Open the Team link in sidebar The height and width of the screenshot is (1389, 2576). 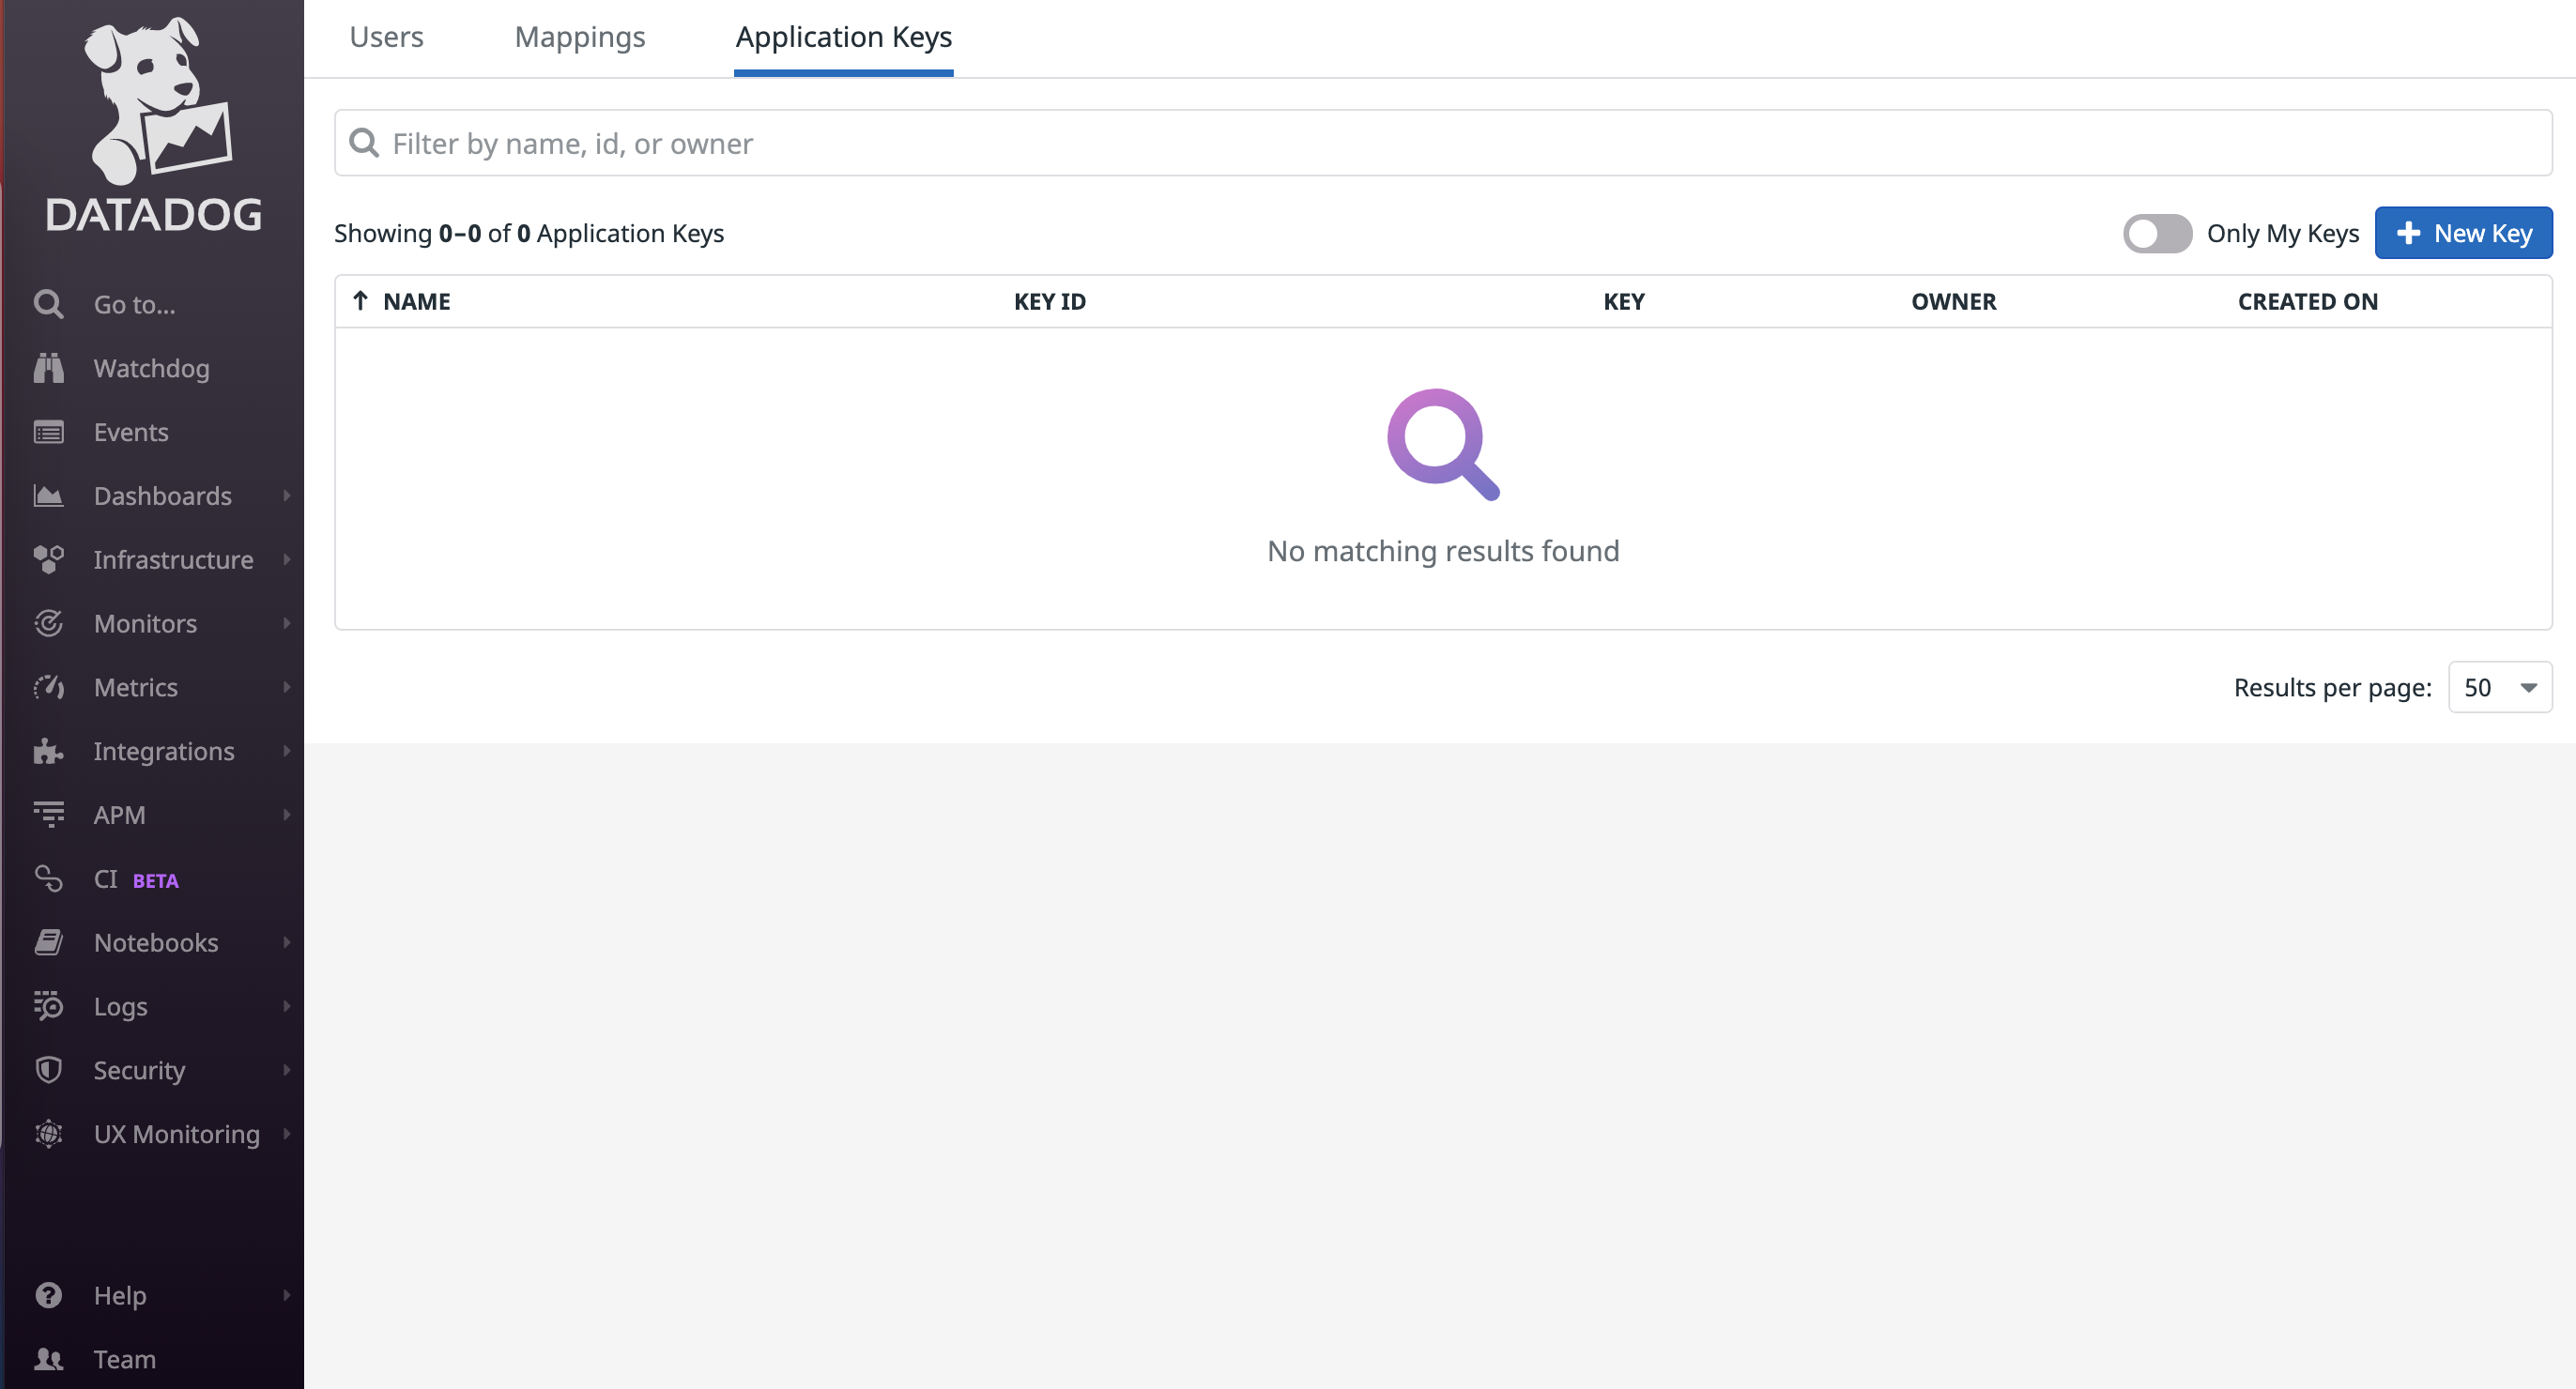click(x=124, y=1359)
